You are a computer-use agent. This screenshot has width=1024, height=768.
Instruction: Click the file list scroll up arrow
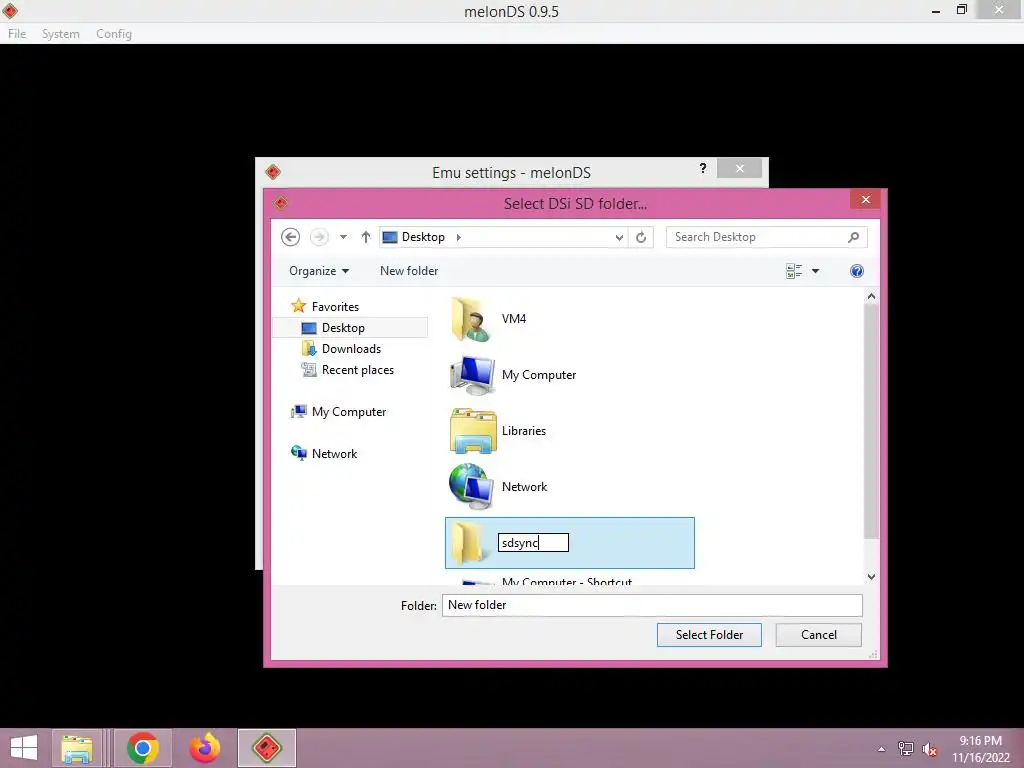coord(871,296)
